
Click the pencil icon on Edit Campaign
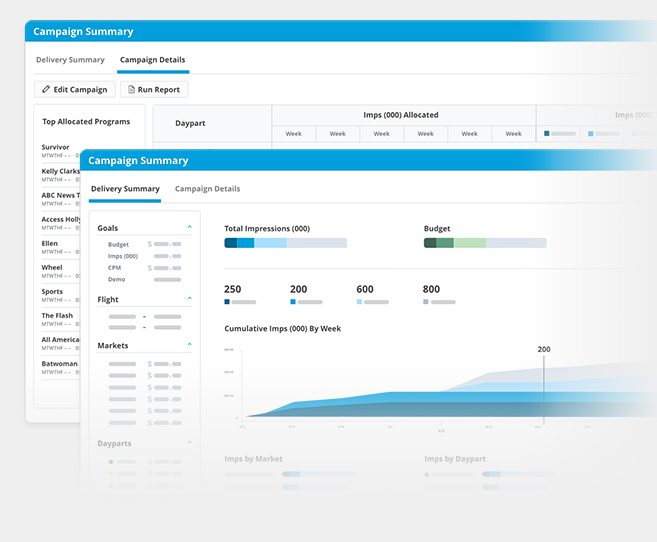(x=46, y=89)
